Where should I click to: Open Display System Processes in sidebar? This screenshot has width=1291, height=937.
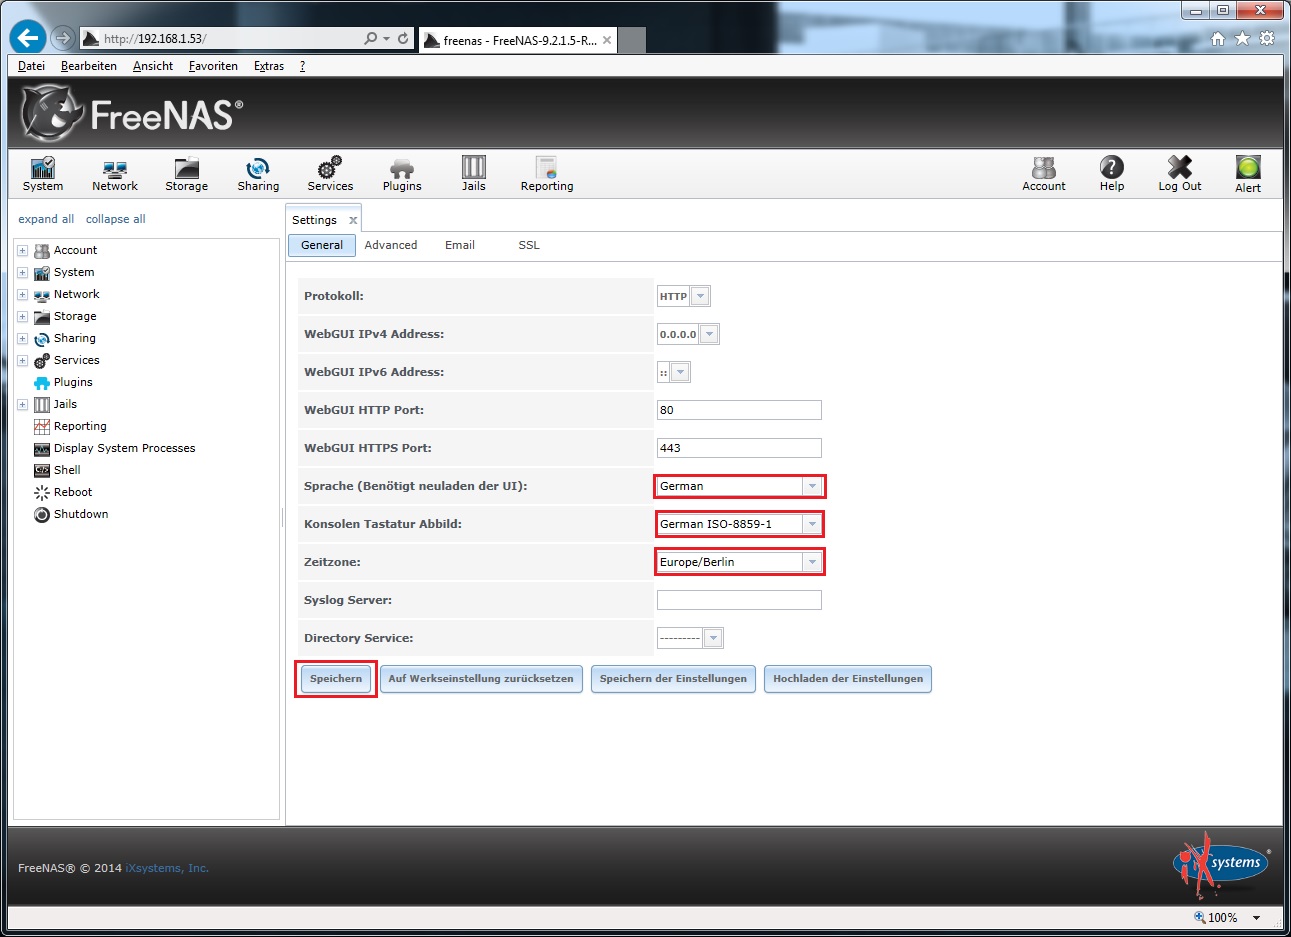[x=124, y=448]
